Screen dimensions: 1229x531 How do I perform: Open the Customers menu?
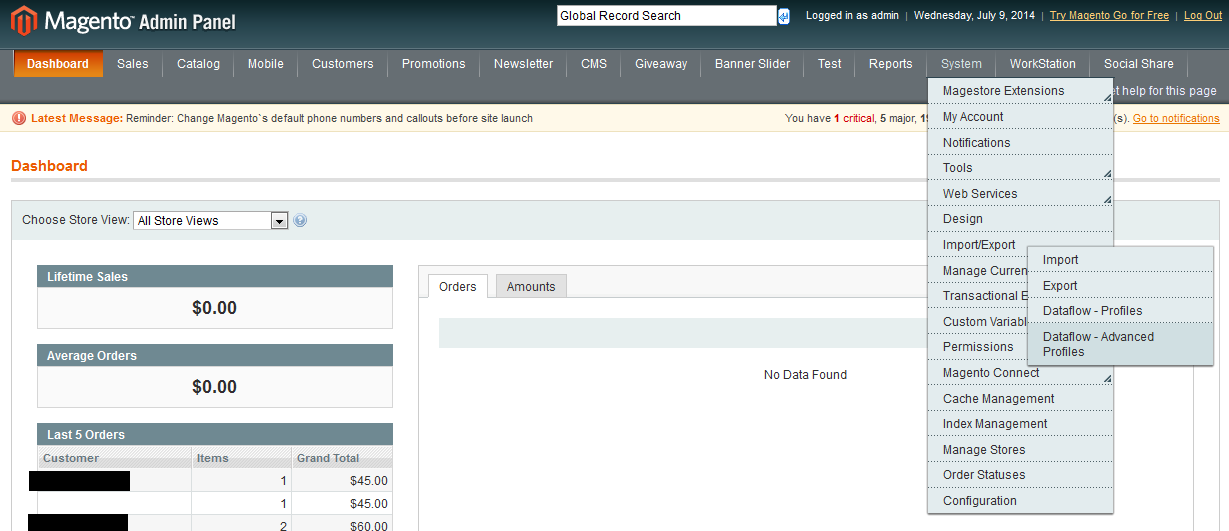[343, 64]
